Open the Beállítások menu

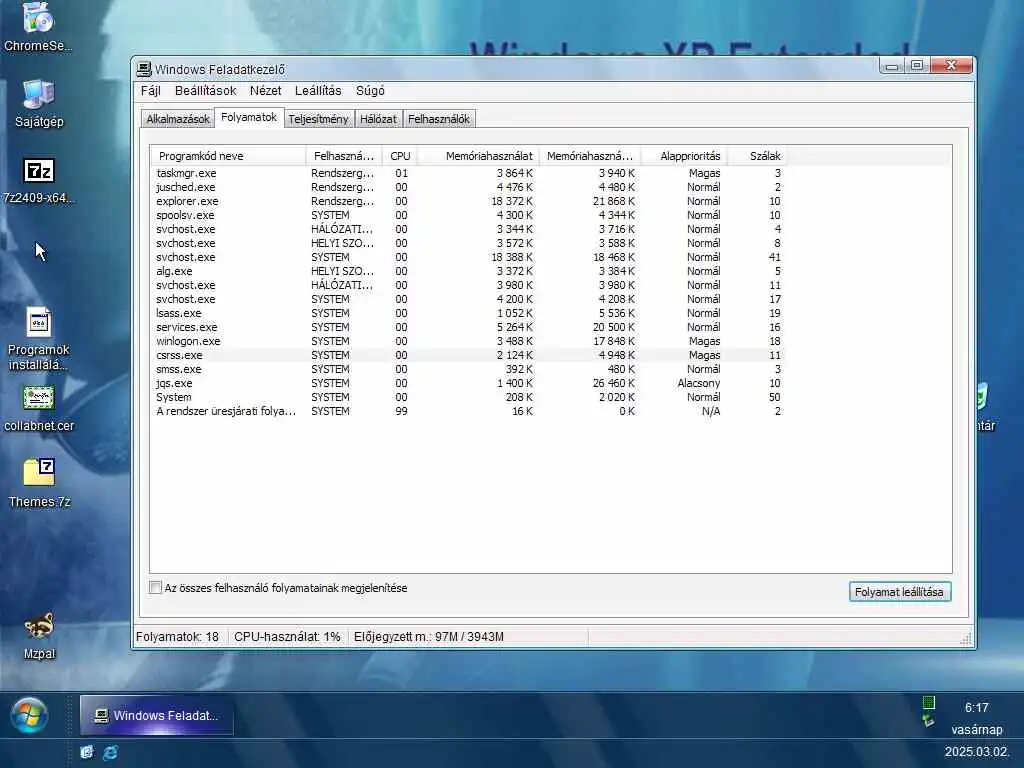pyautogui.click(x=205, y=91)
